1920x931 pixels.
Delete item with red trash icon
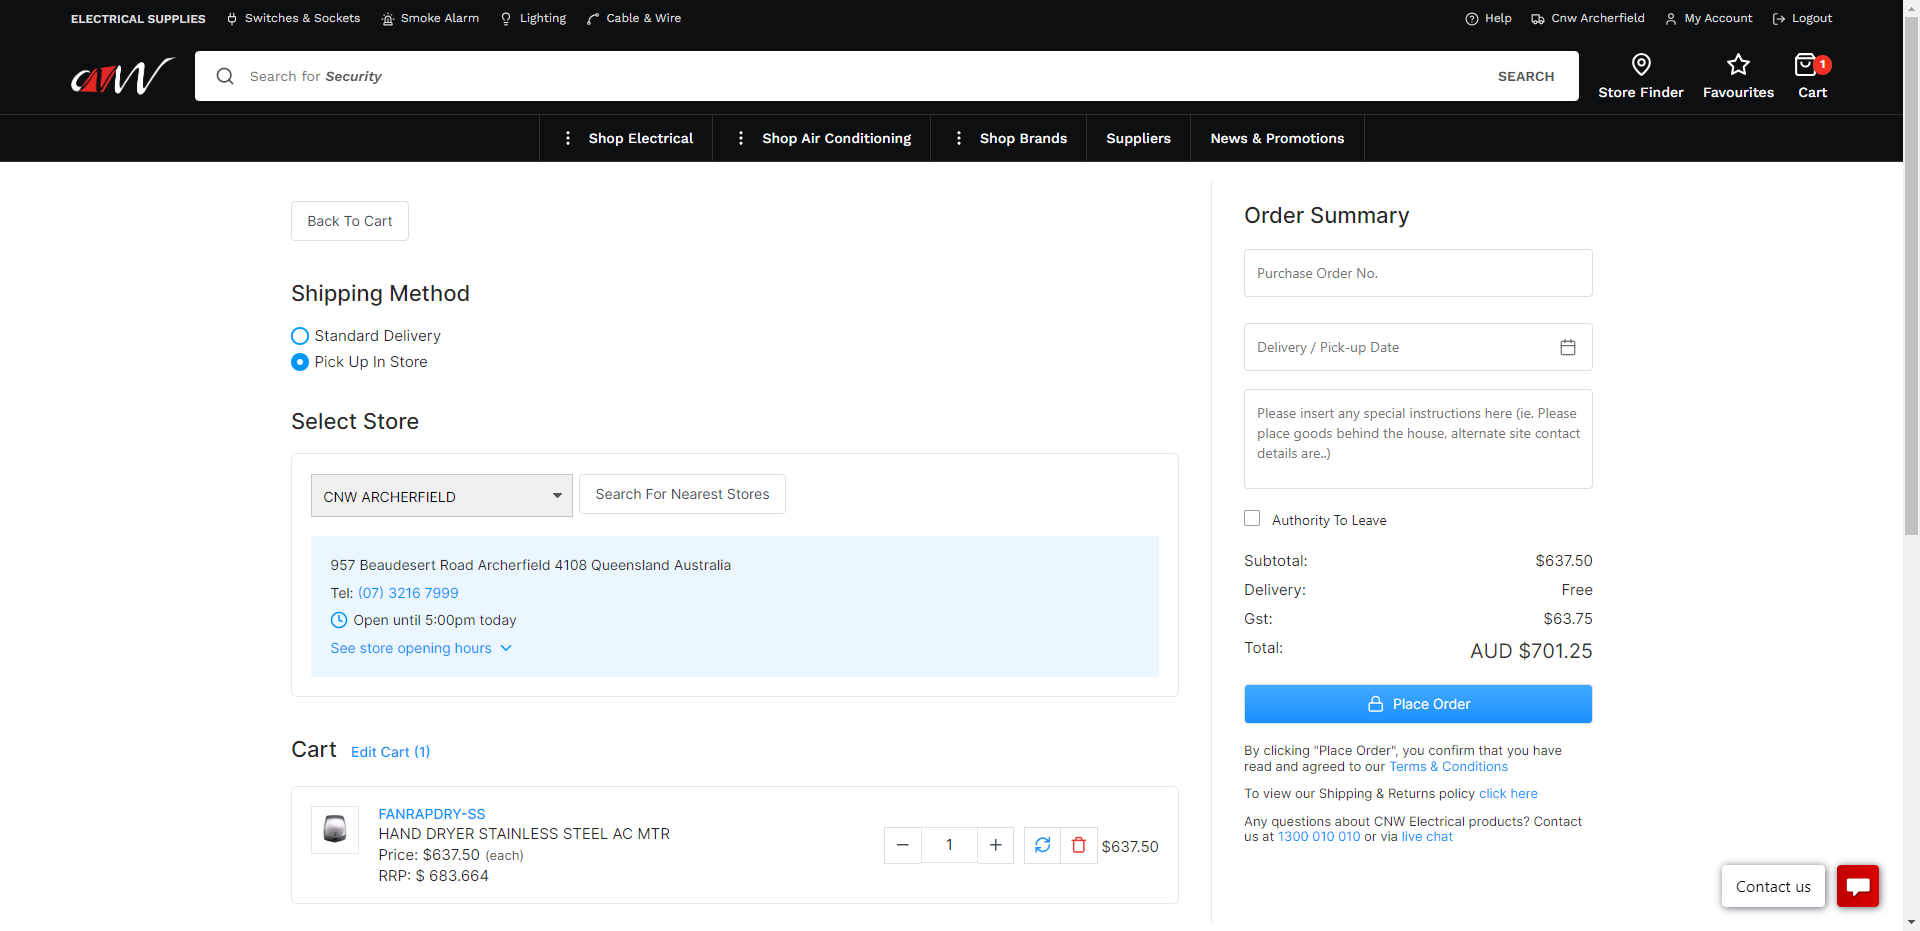[x=1079, y=845]
